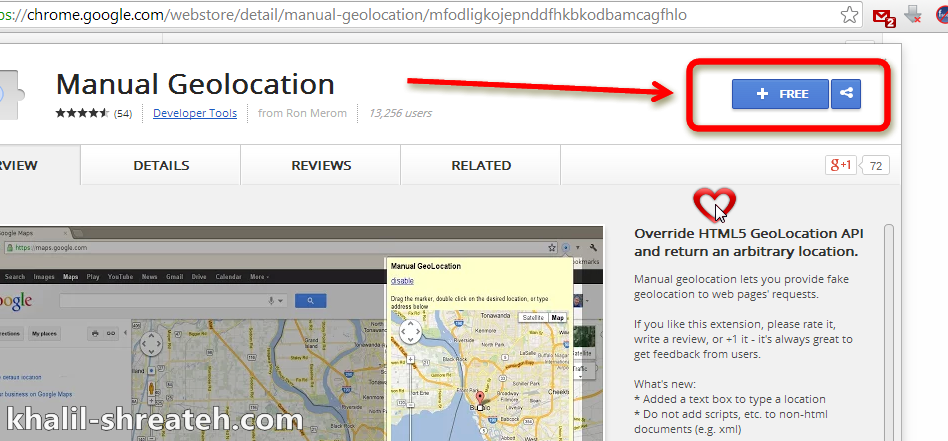The image size is (948, 441).
Task: Open the Related tab
Action: [481, 166]
